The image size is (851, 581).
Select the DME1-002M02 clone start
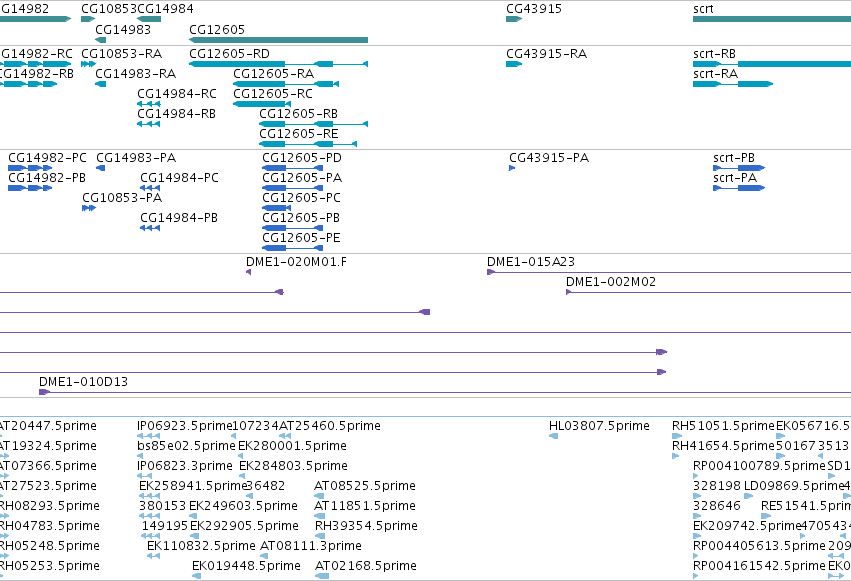[x=569, y=292]
